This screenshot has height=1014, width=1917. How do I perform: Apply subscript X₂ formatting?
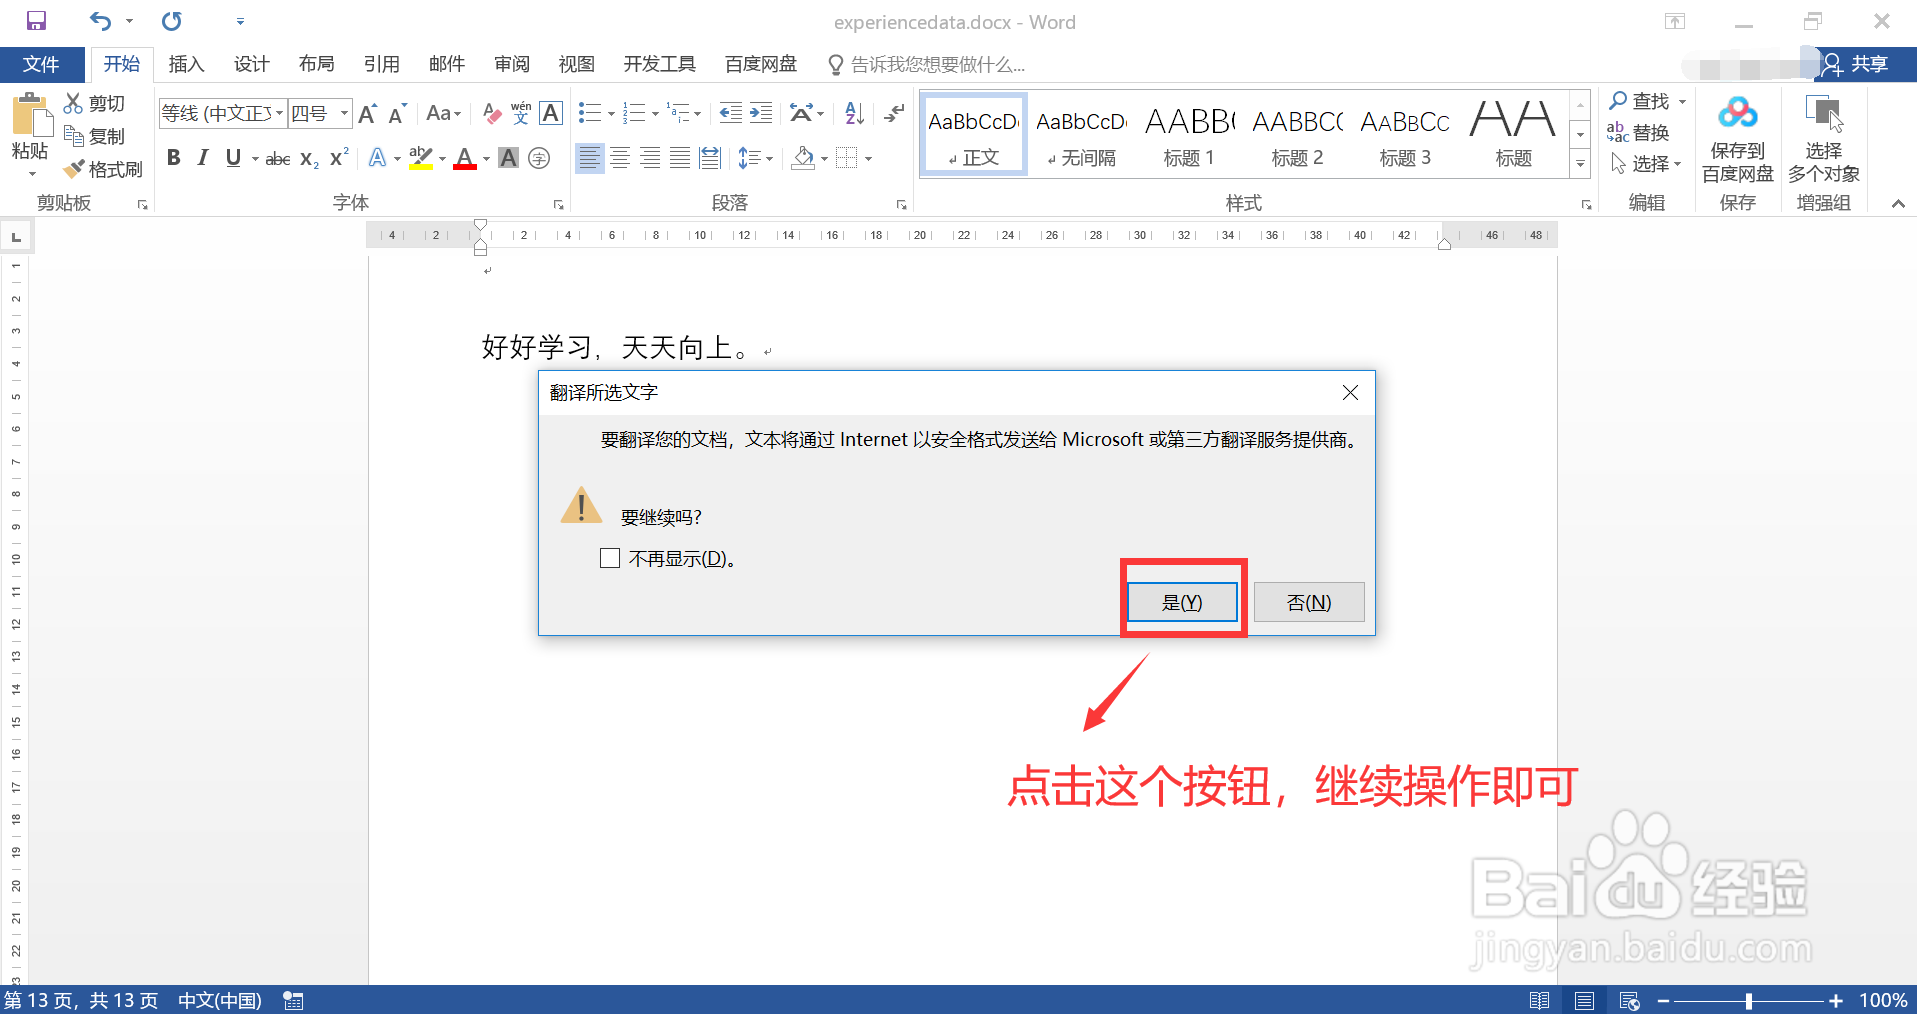click(310, 158)
